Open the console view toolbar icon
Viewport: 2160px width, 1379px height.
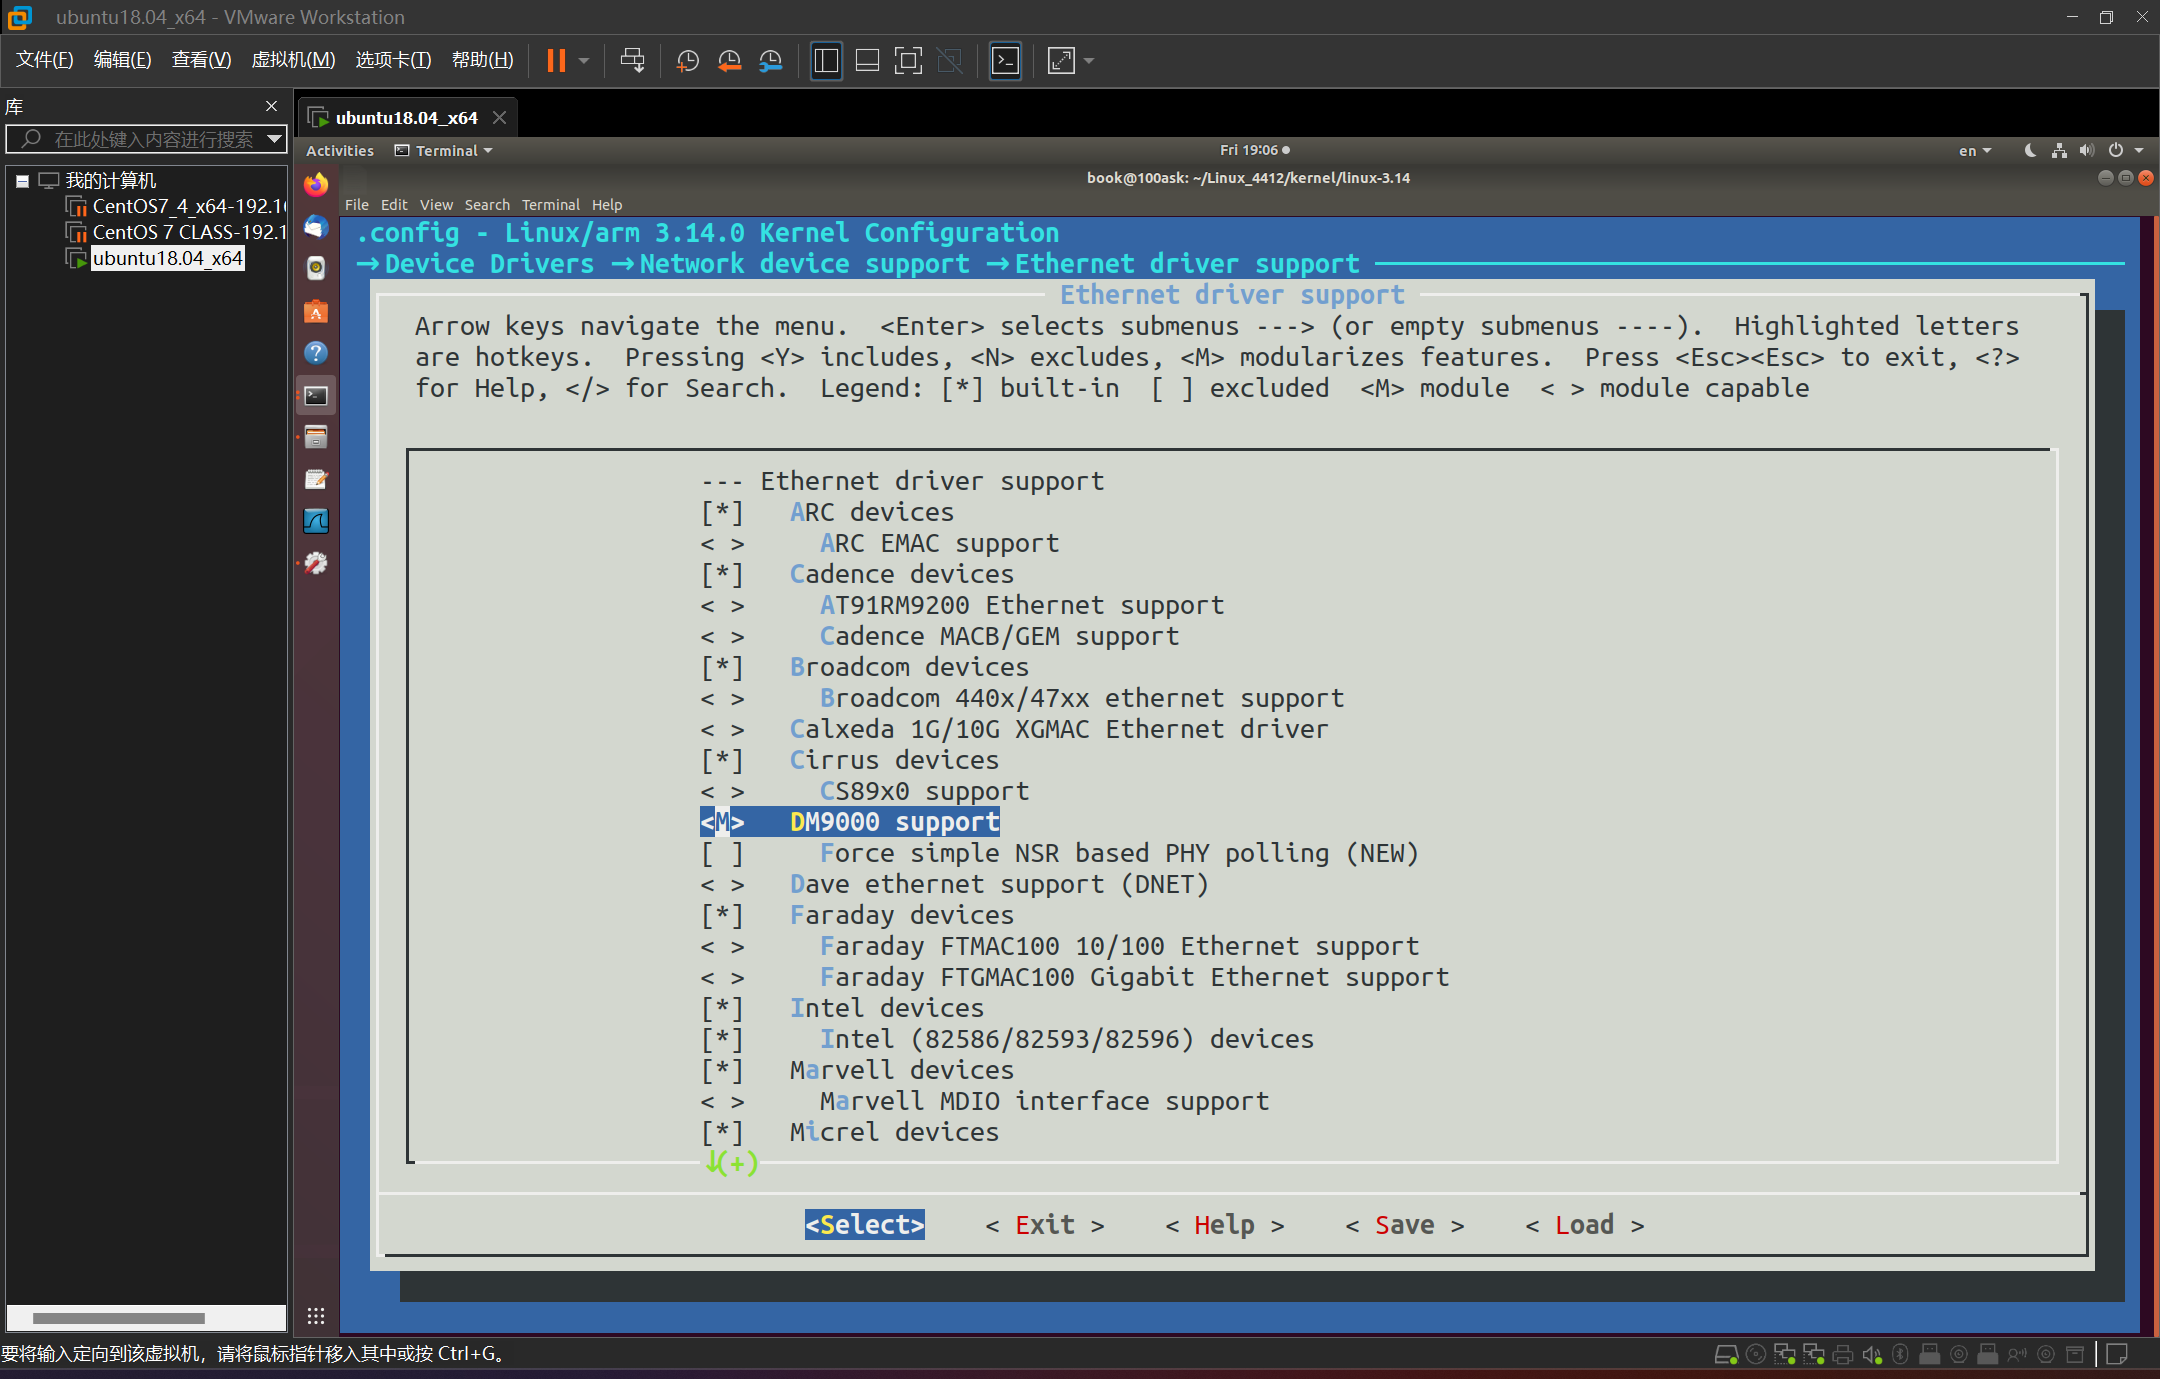[1005, 61]
